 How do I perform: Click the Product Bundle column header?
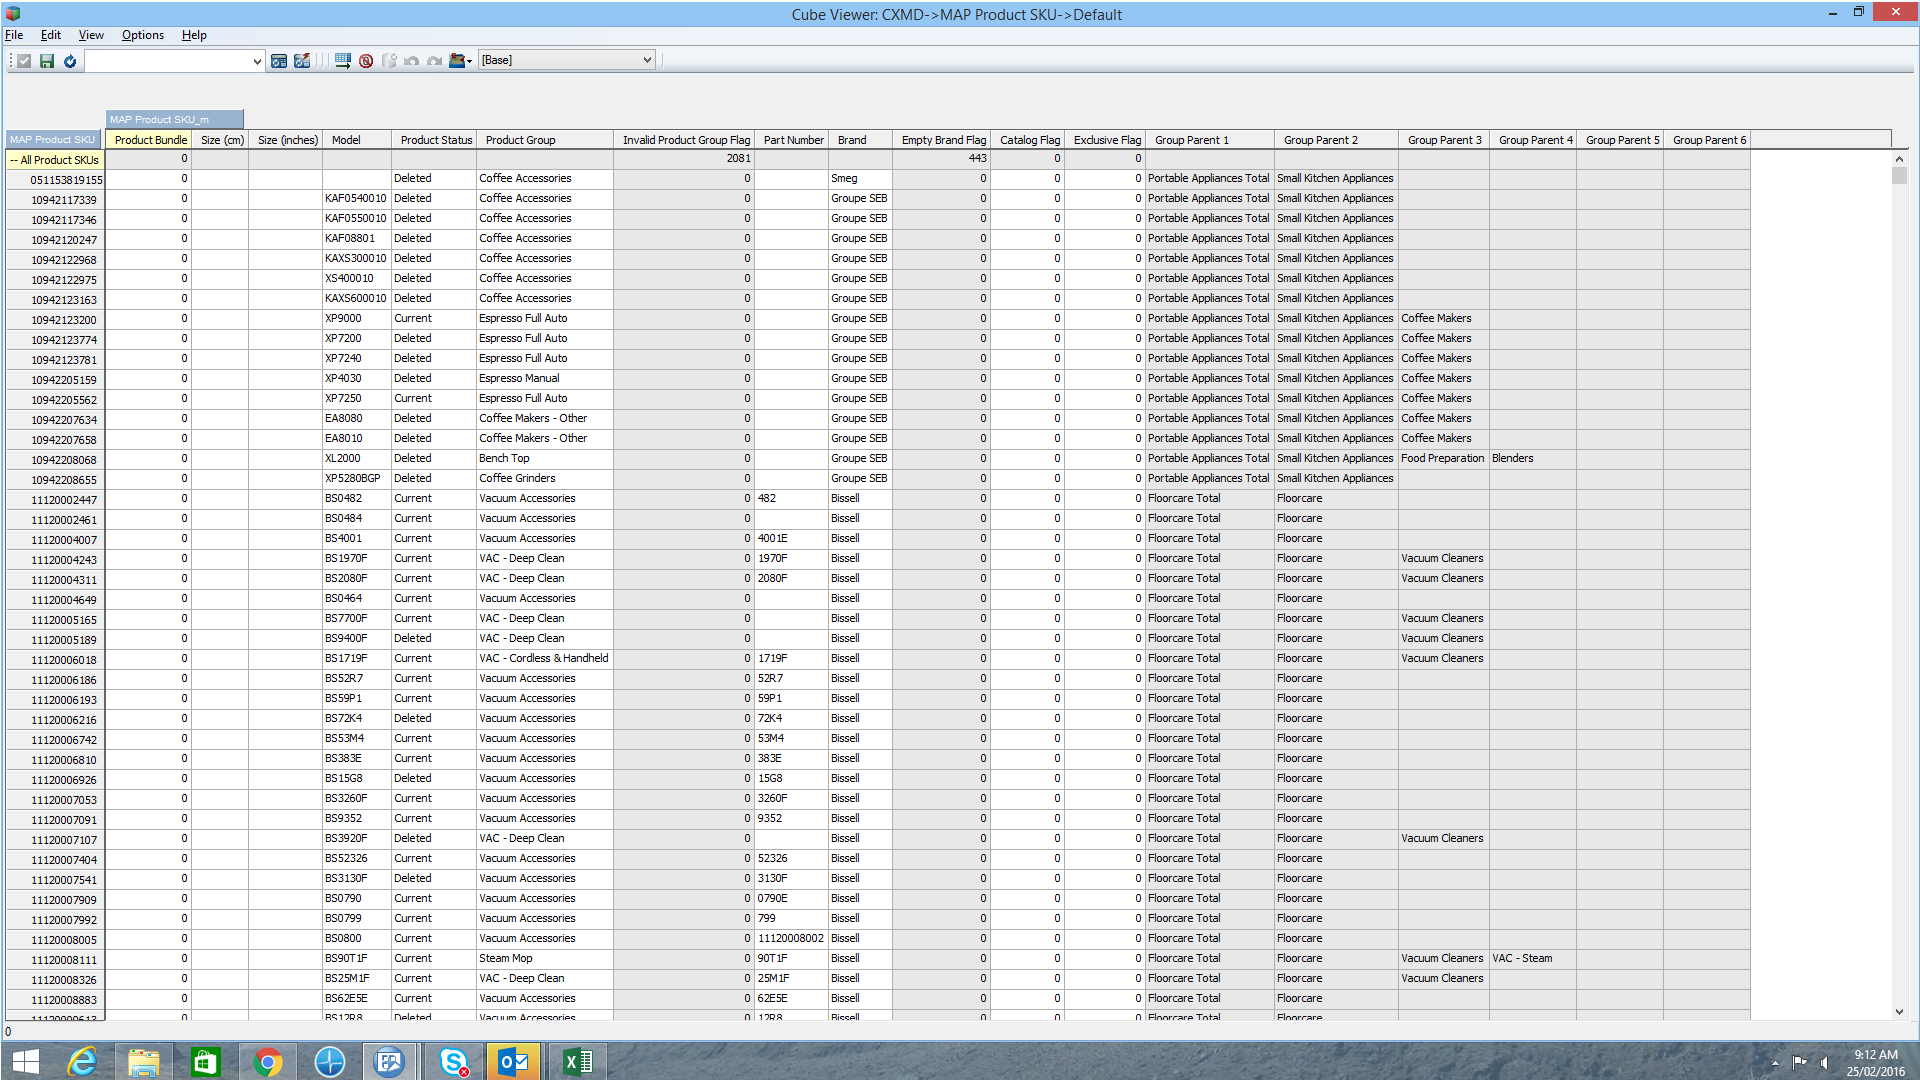(150, 140)
